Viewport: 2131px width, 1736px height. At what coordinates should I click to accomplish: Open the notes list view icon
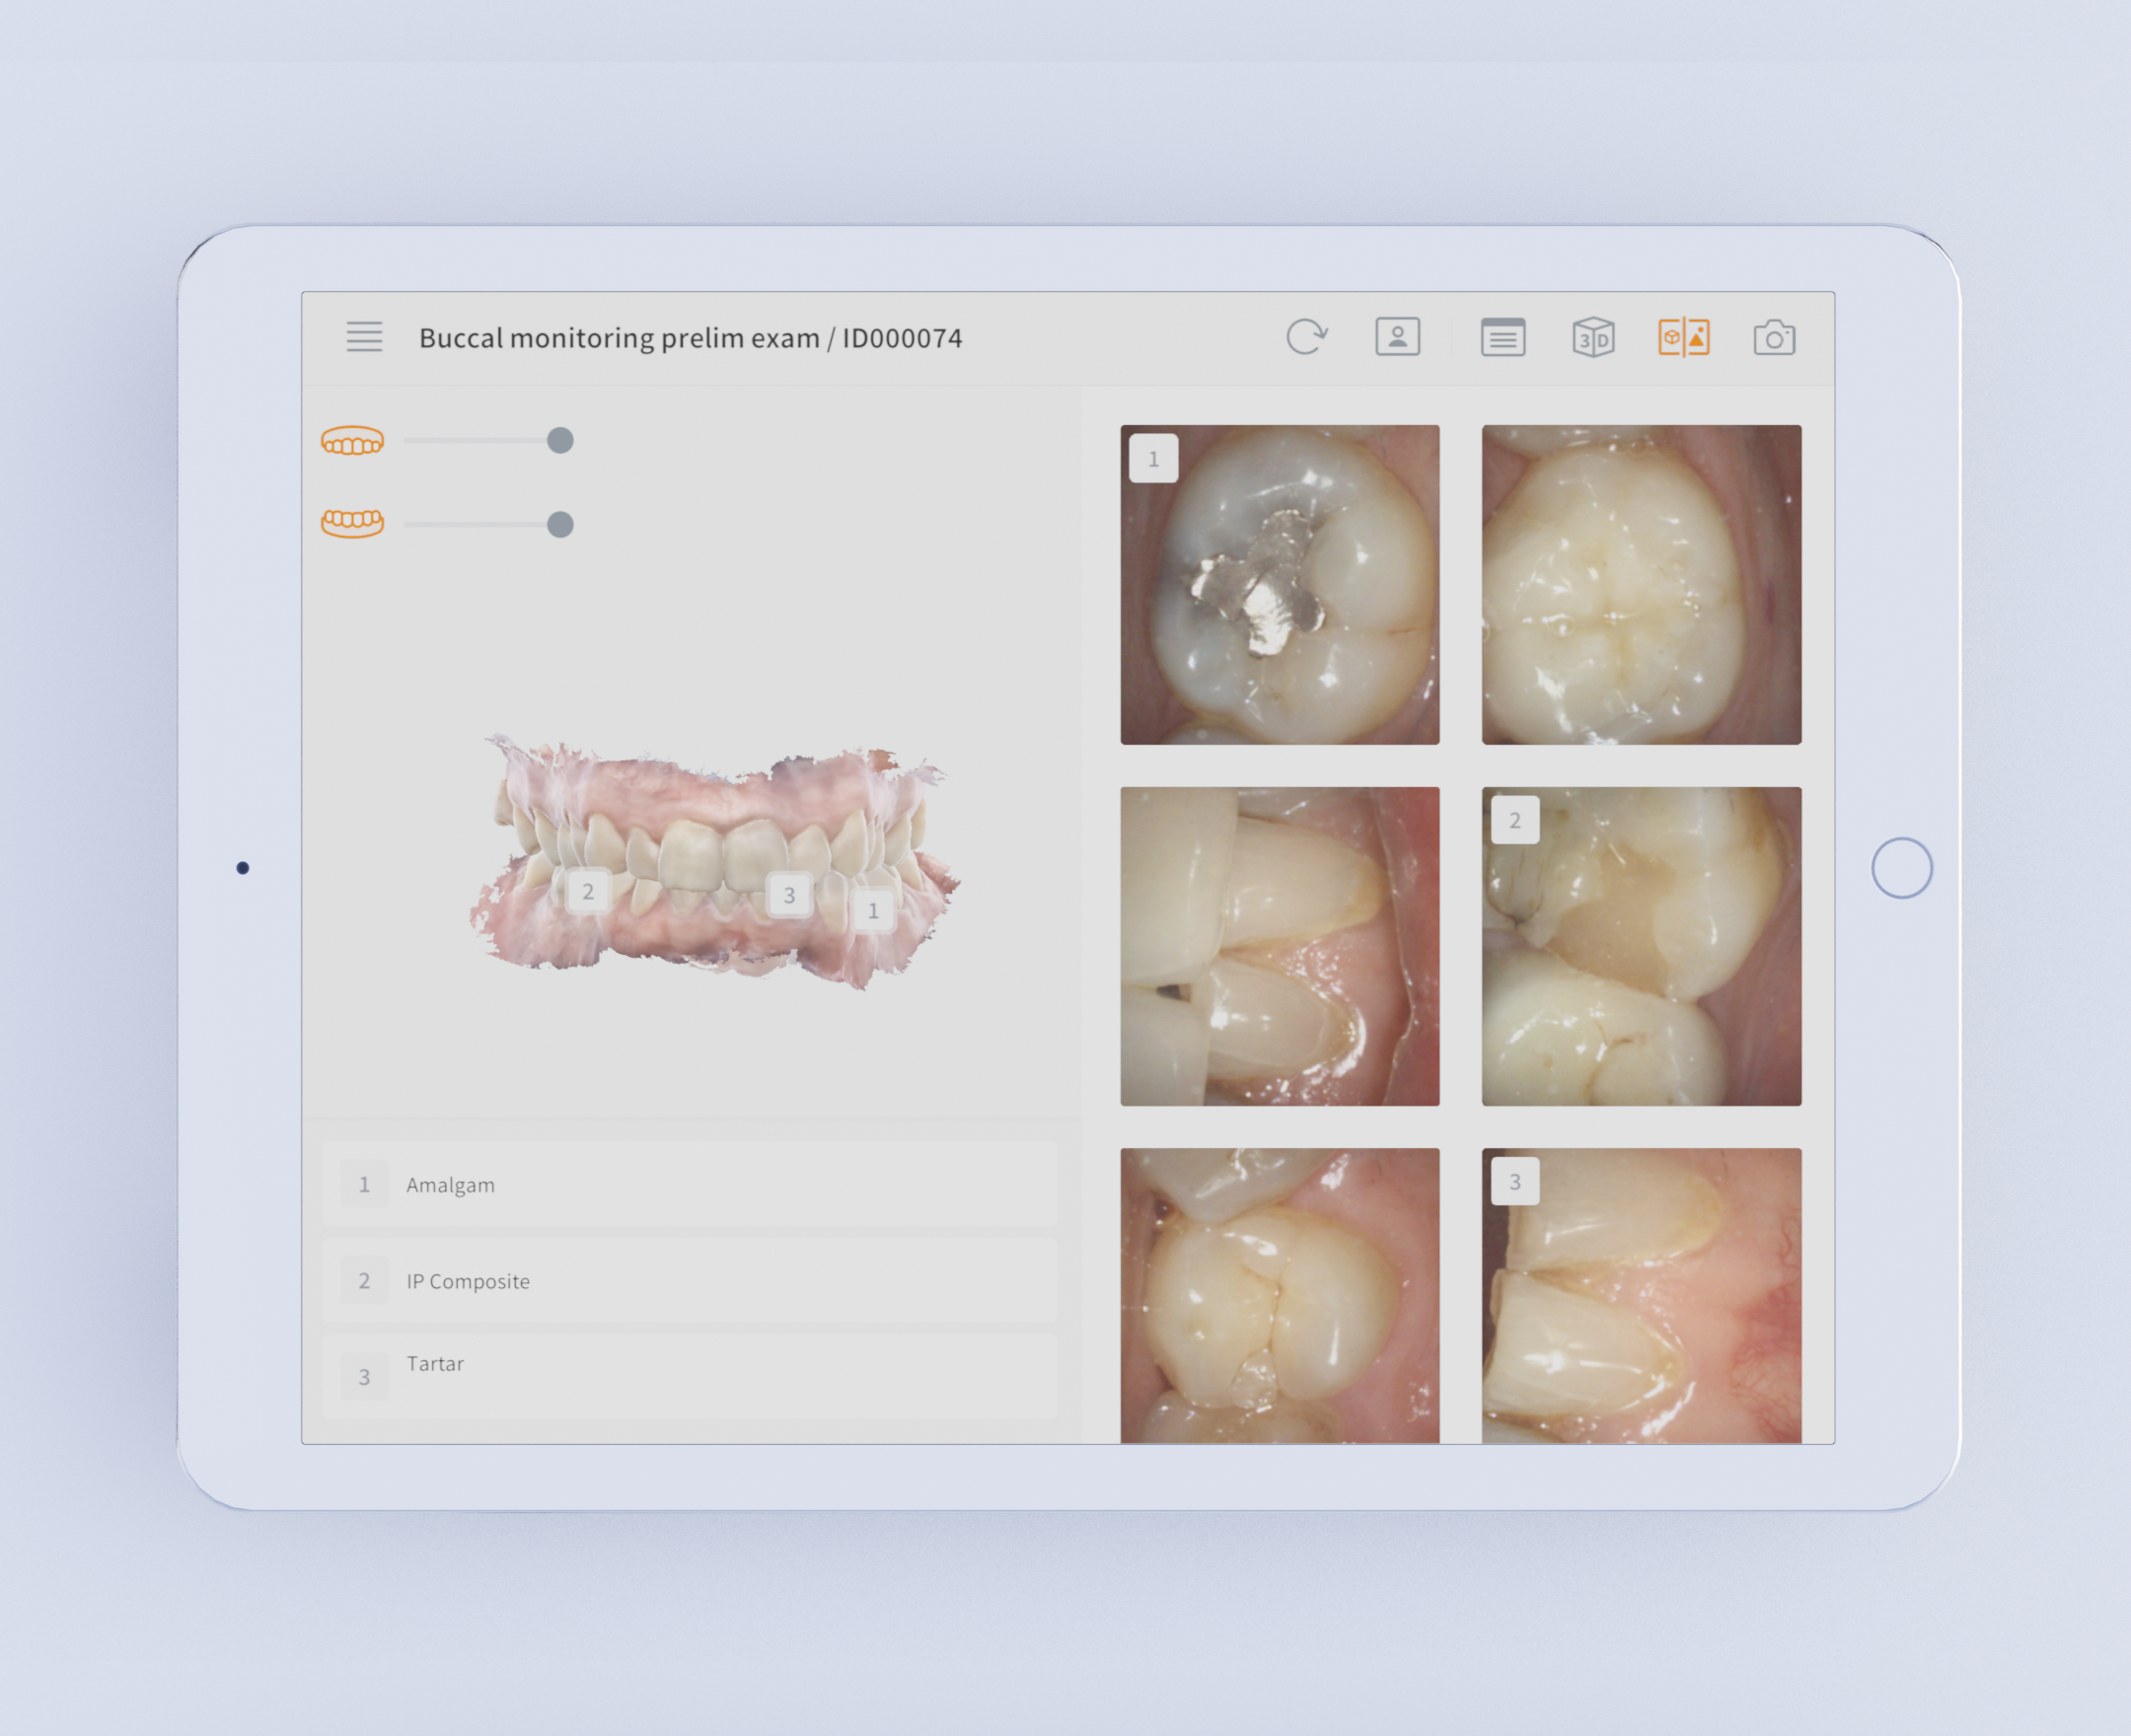[1502, 337]
